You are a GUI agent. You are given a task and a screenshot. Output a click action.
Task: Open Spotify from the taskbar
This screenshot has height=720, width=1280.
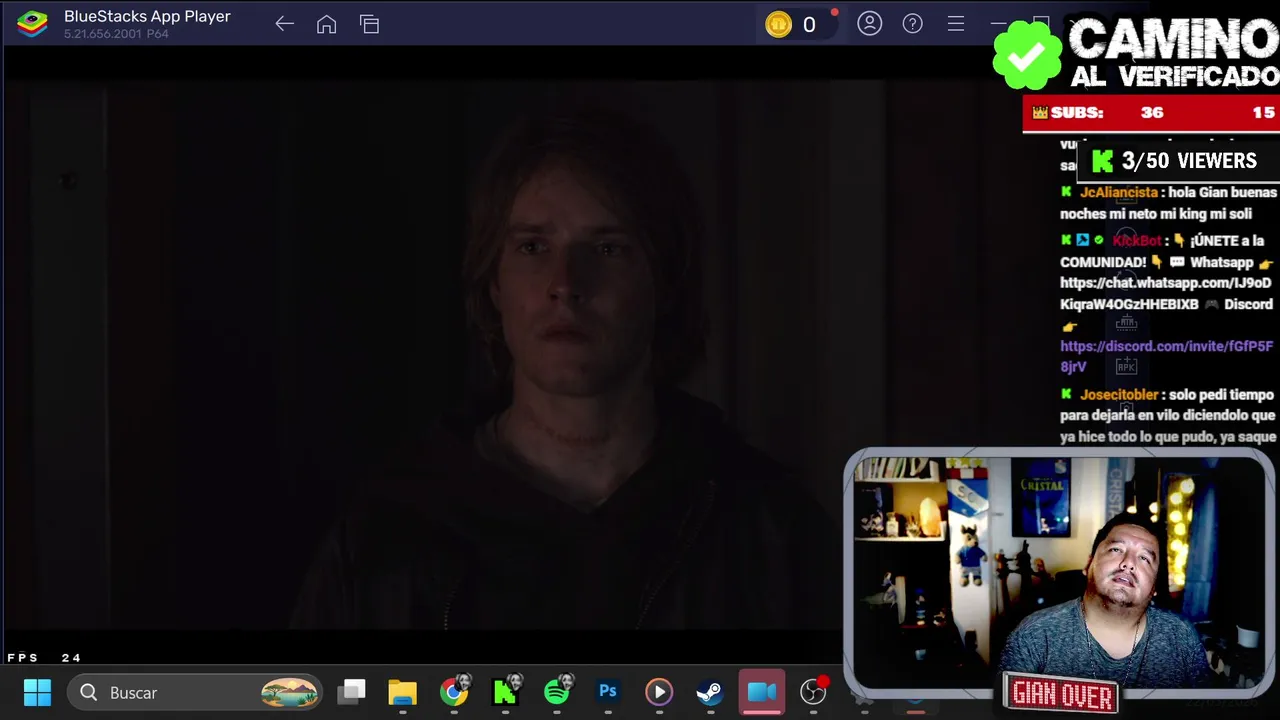pos(557,692)
